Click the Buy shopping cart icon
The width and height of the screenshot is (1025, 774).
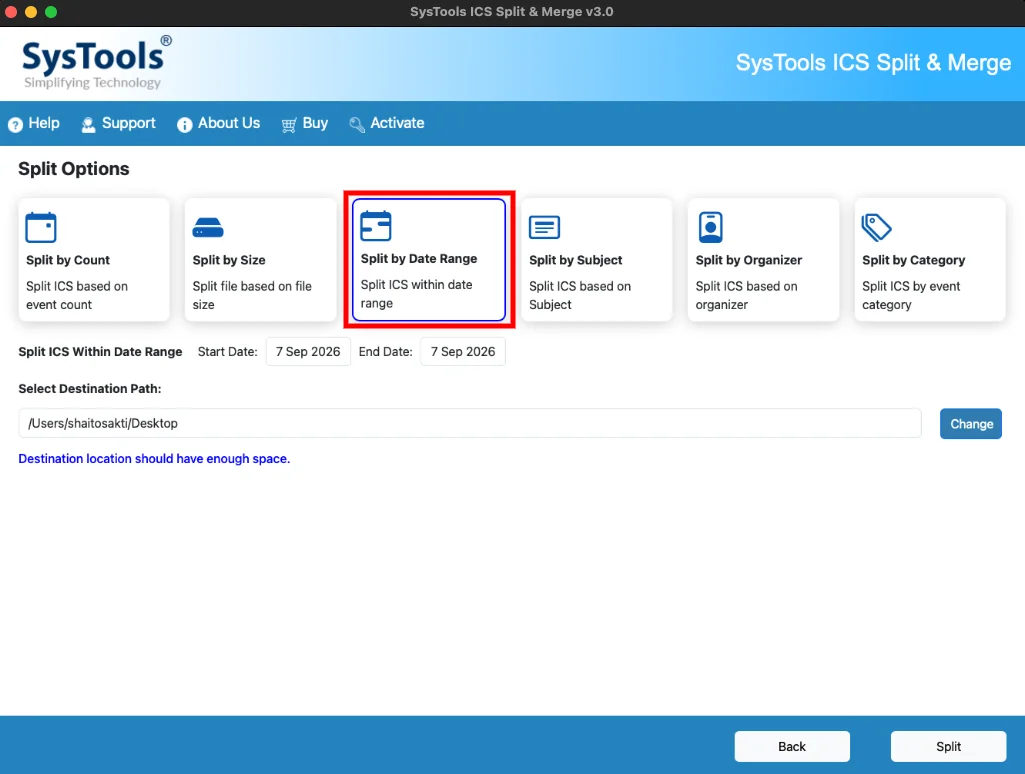[289, 124]
